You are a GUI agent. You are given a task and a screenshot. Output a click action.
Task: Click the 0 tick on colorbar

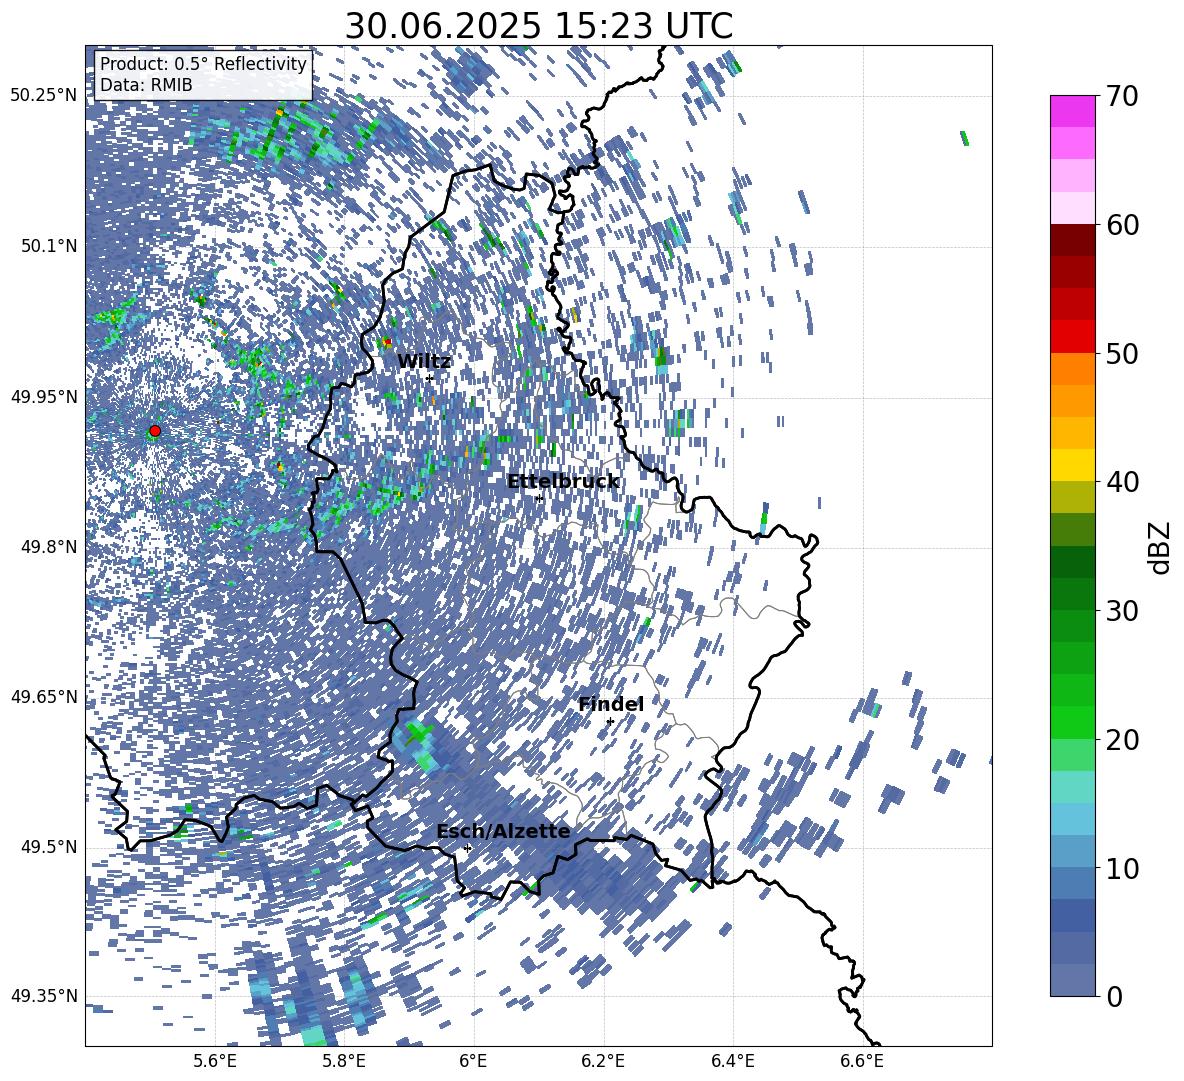1115,996
